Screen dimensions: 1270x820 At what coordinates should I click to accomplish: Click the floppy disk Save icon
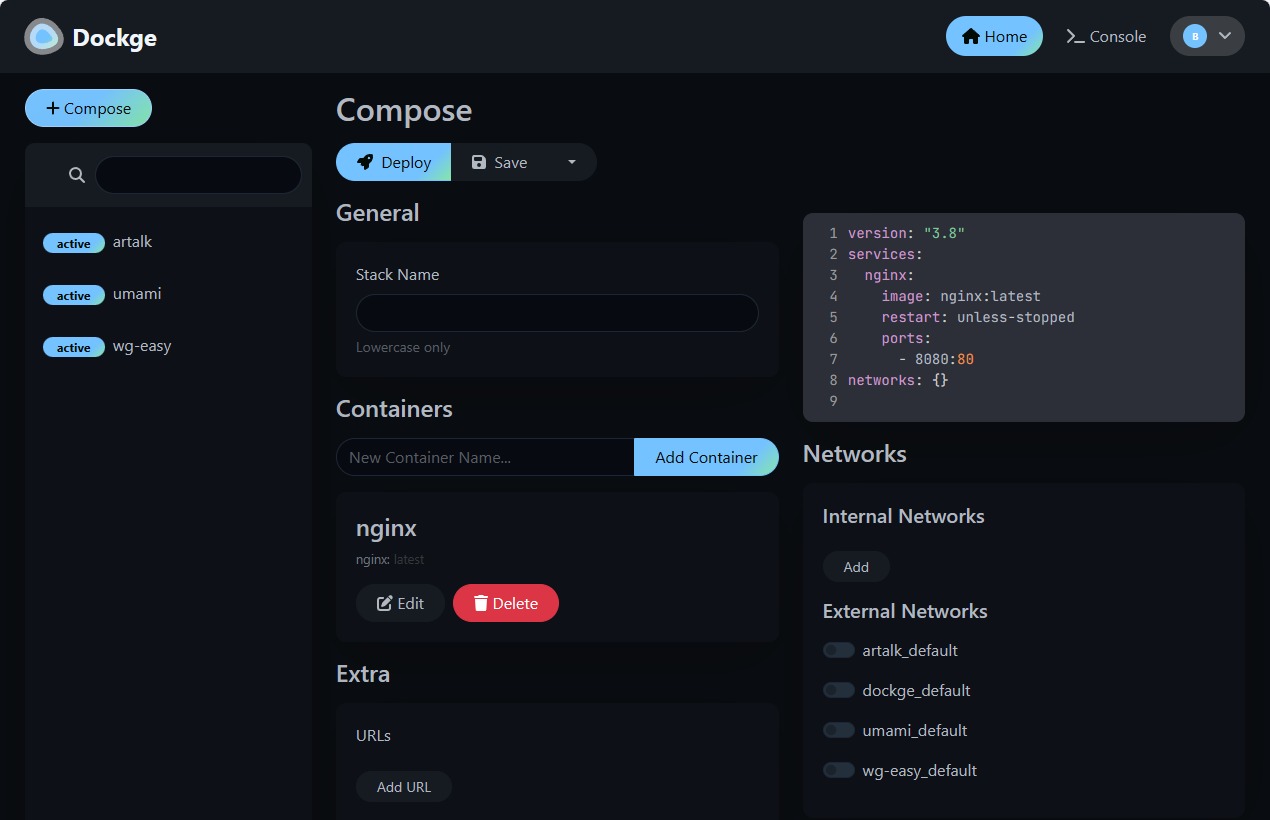(x=481, y=162)
